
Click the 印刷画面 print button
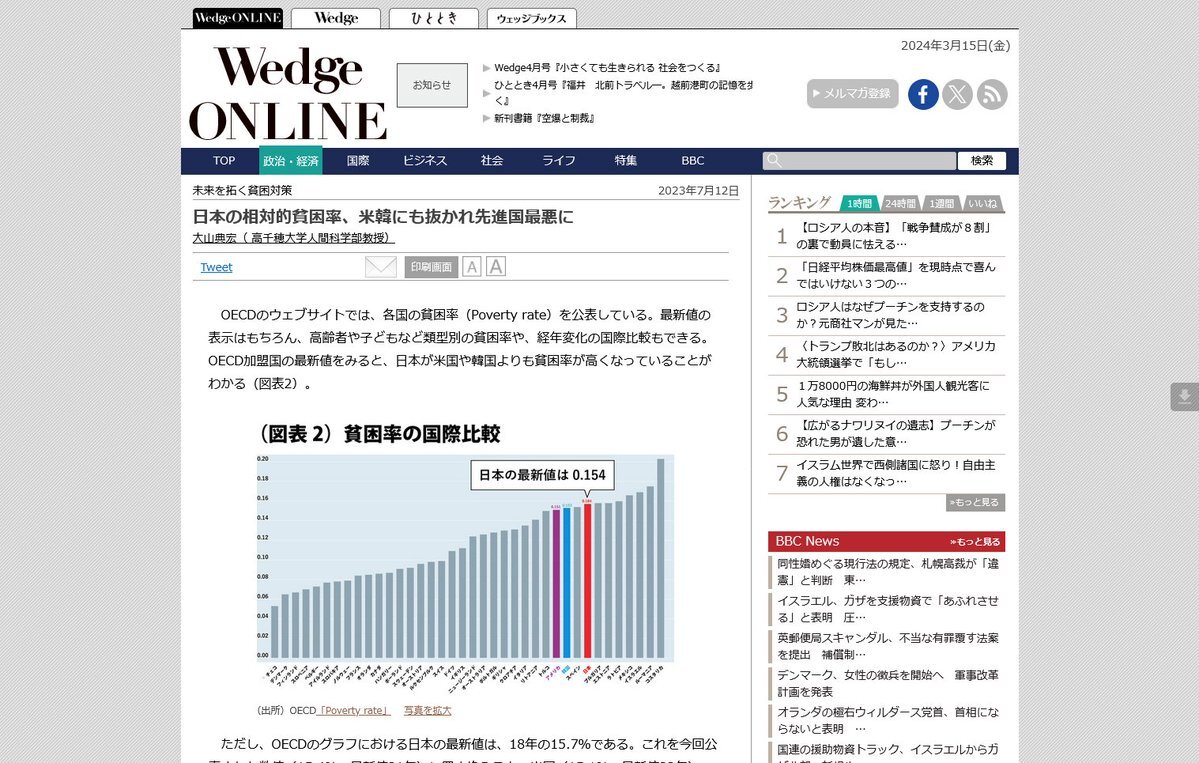tap(431, 267)
